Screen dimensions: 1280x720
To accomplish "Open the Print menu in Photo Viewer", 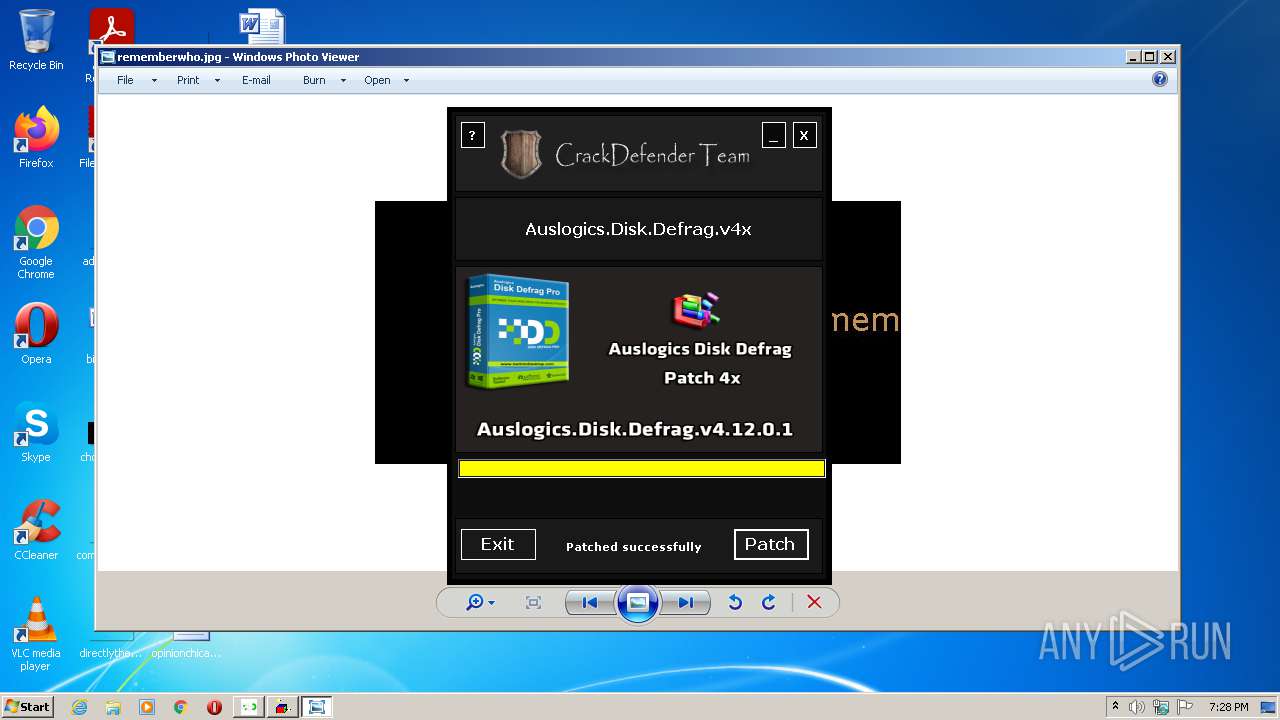I will click(x=188, y=80).
